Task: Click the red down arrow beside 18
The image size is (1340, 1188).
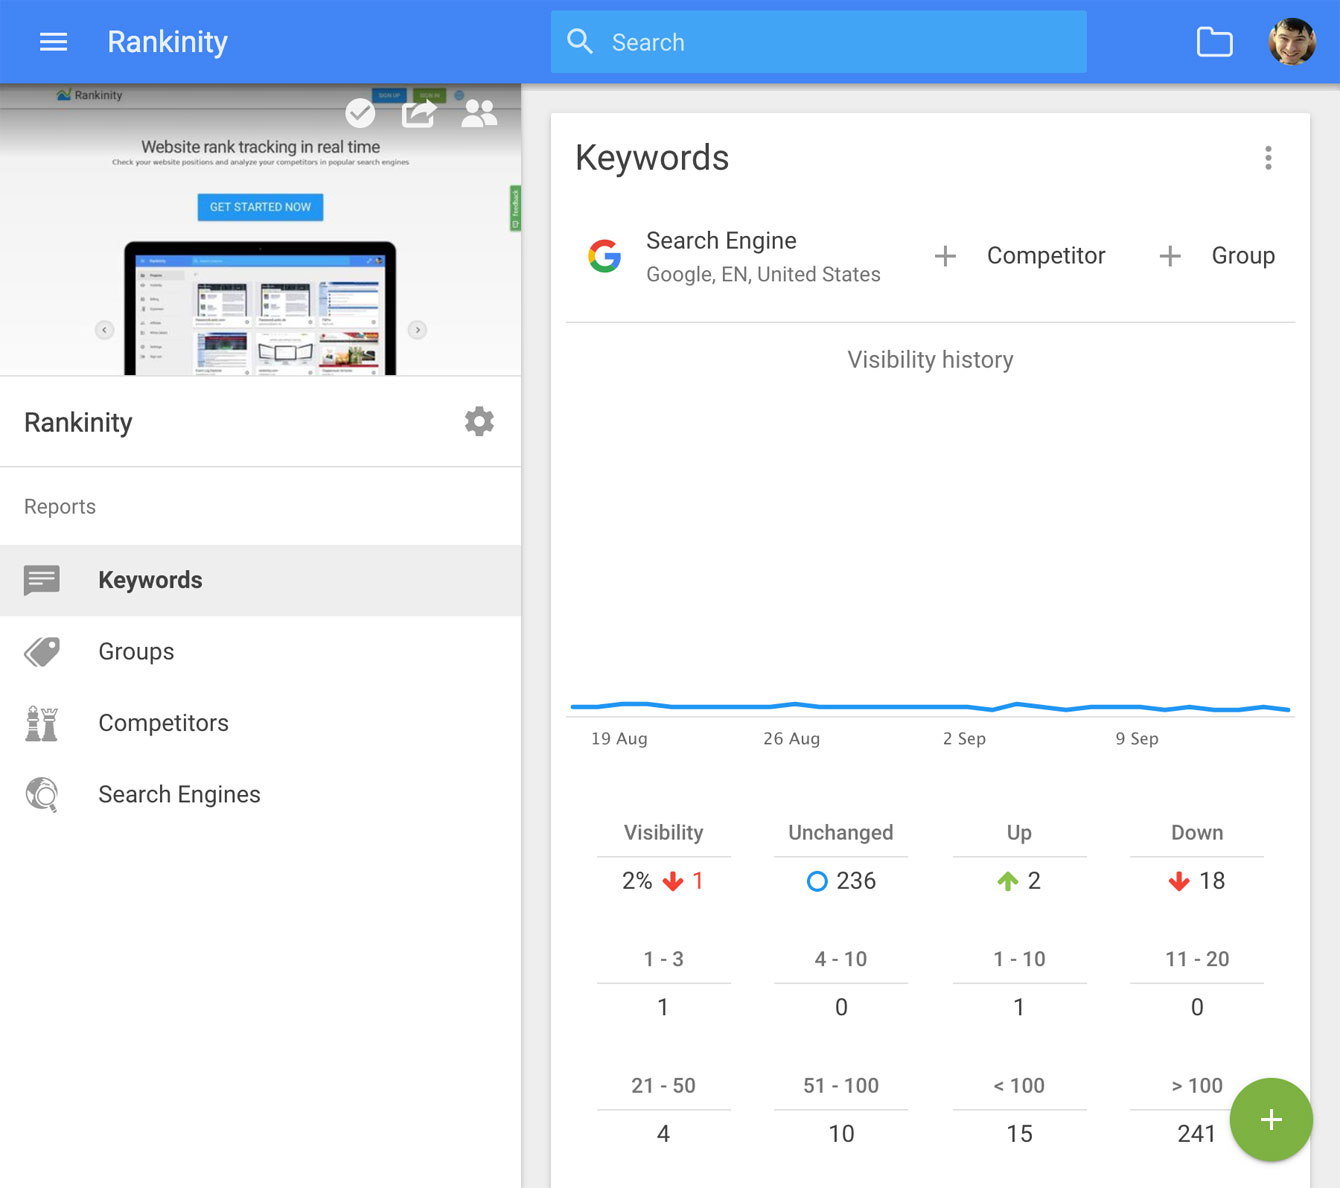Action: (1179, 881)
